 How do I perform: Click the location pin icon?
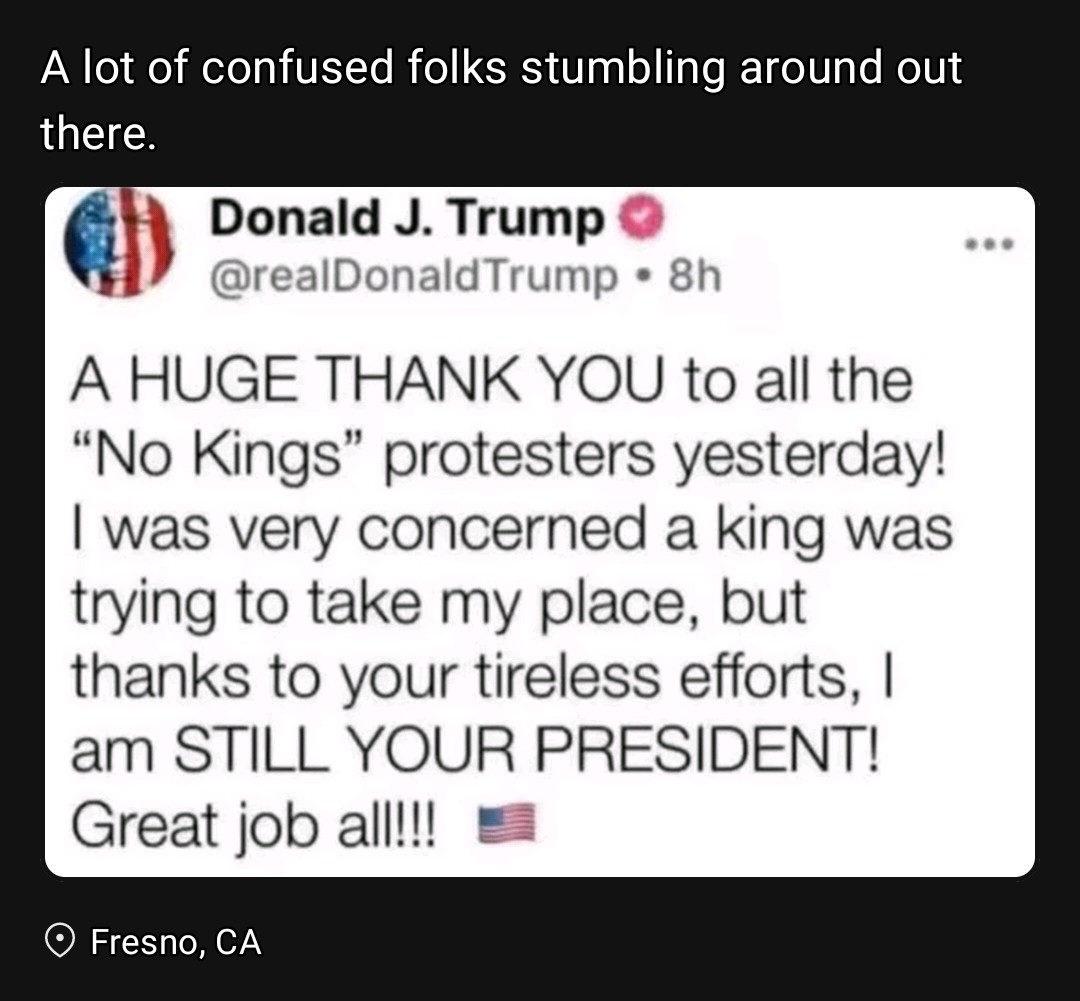pos(61,941)
